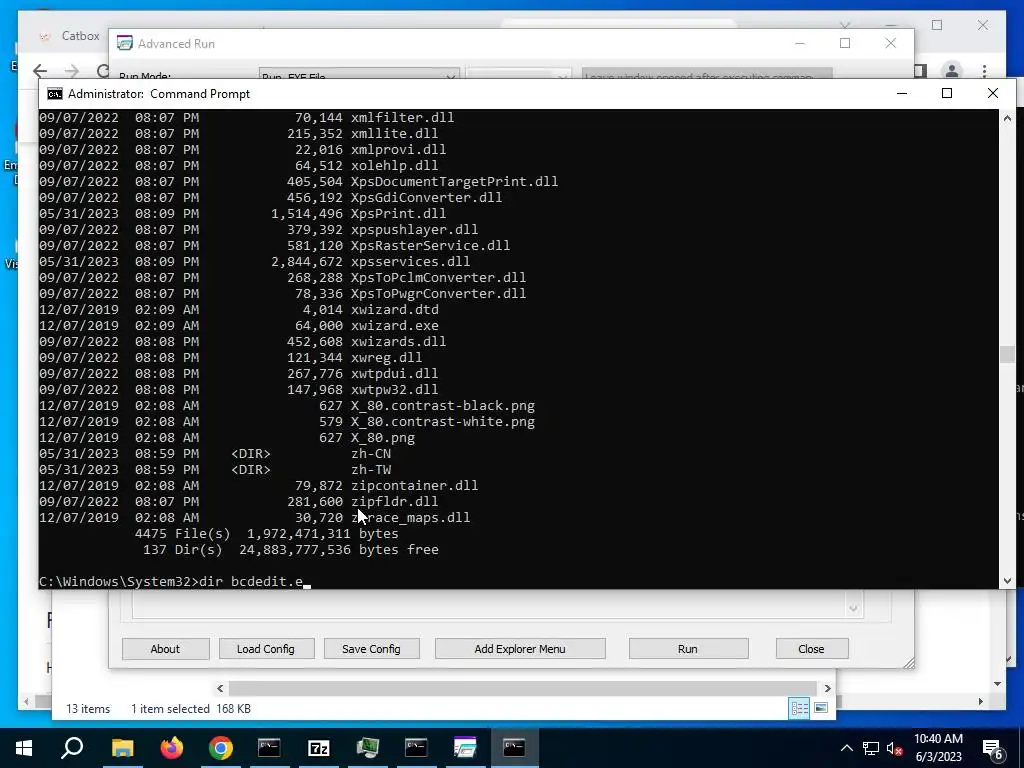Click the Load Config button

click(266, 648)
